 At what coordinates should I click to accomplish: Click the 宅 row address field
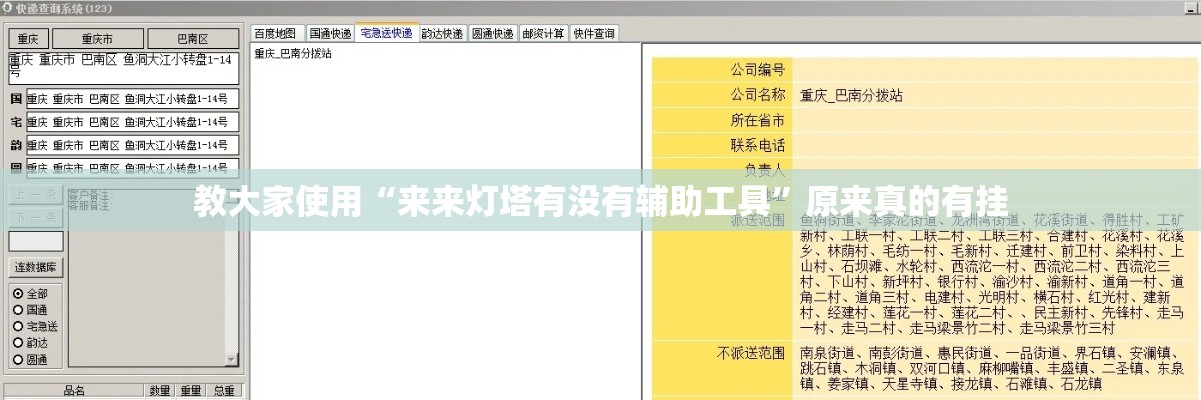(x=133, y=122)
